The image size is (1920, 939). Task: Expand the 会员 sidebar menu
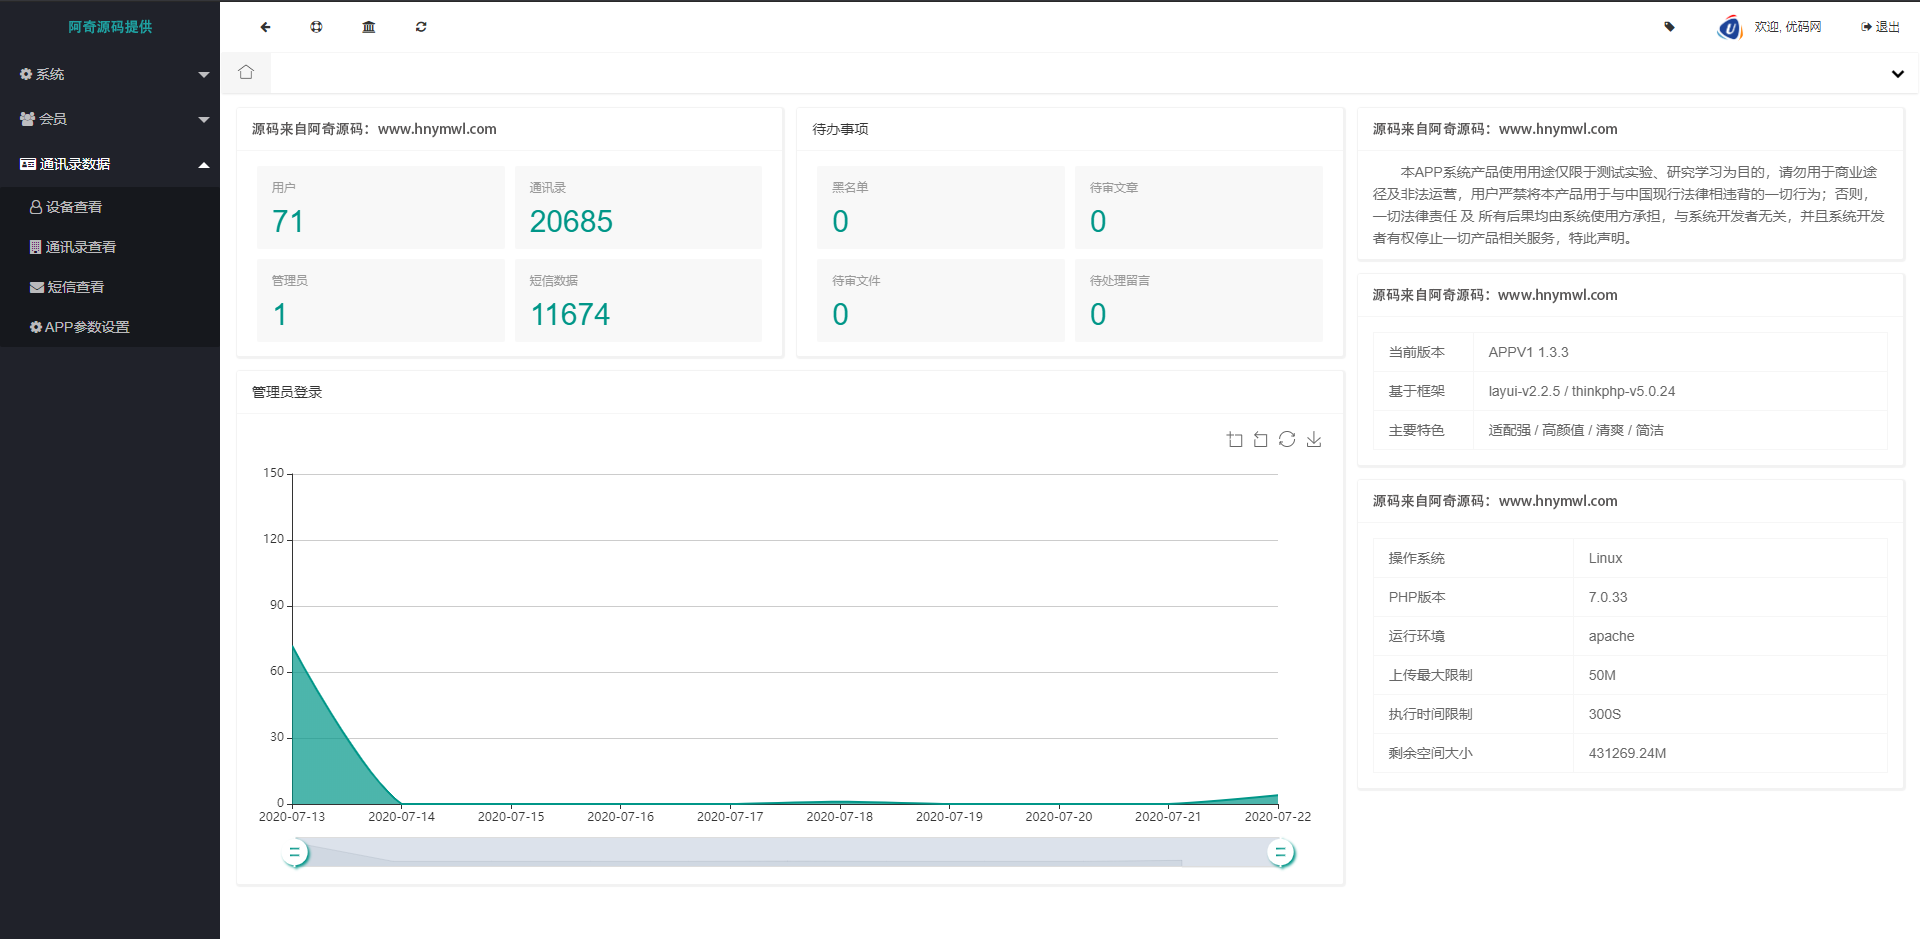point(110,119)
